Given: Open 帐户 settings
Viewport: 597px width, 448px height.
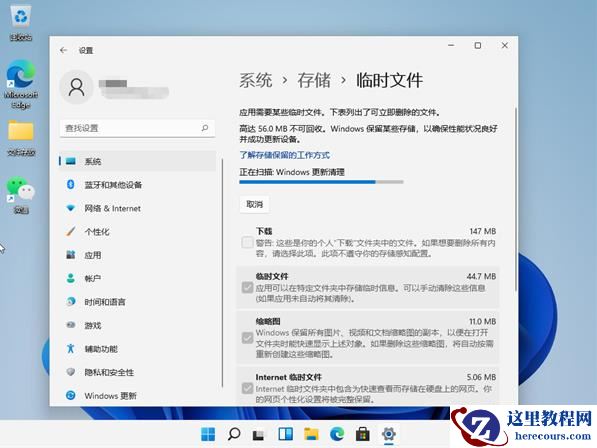Looking at the screenshot, I should click(137, 278).
